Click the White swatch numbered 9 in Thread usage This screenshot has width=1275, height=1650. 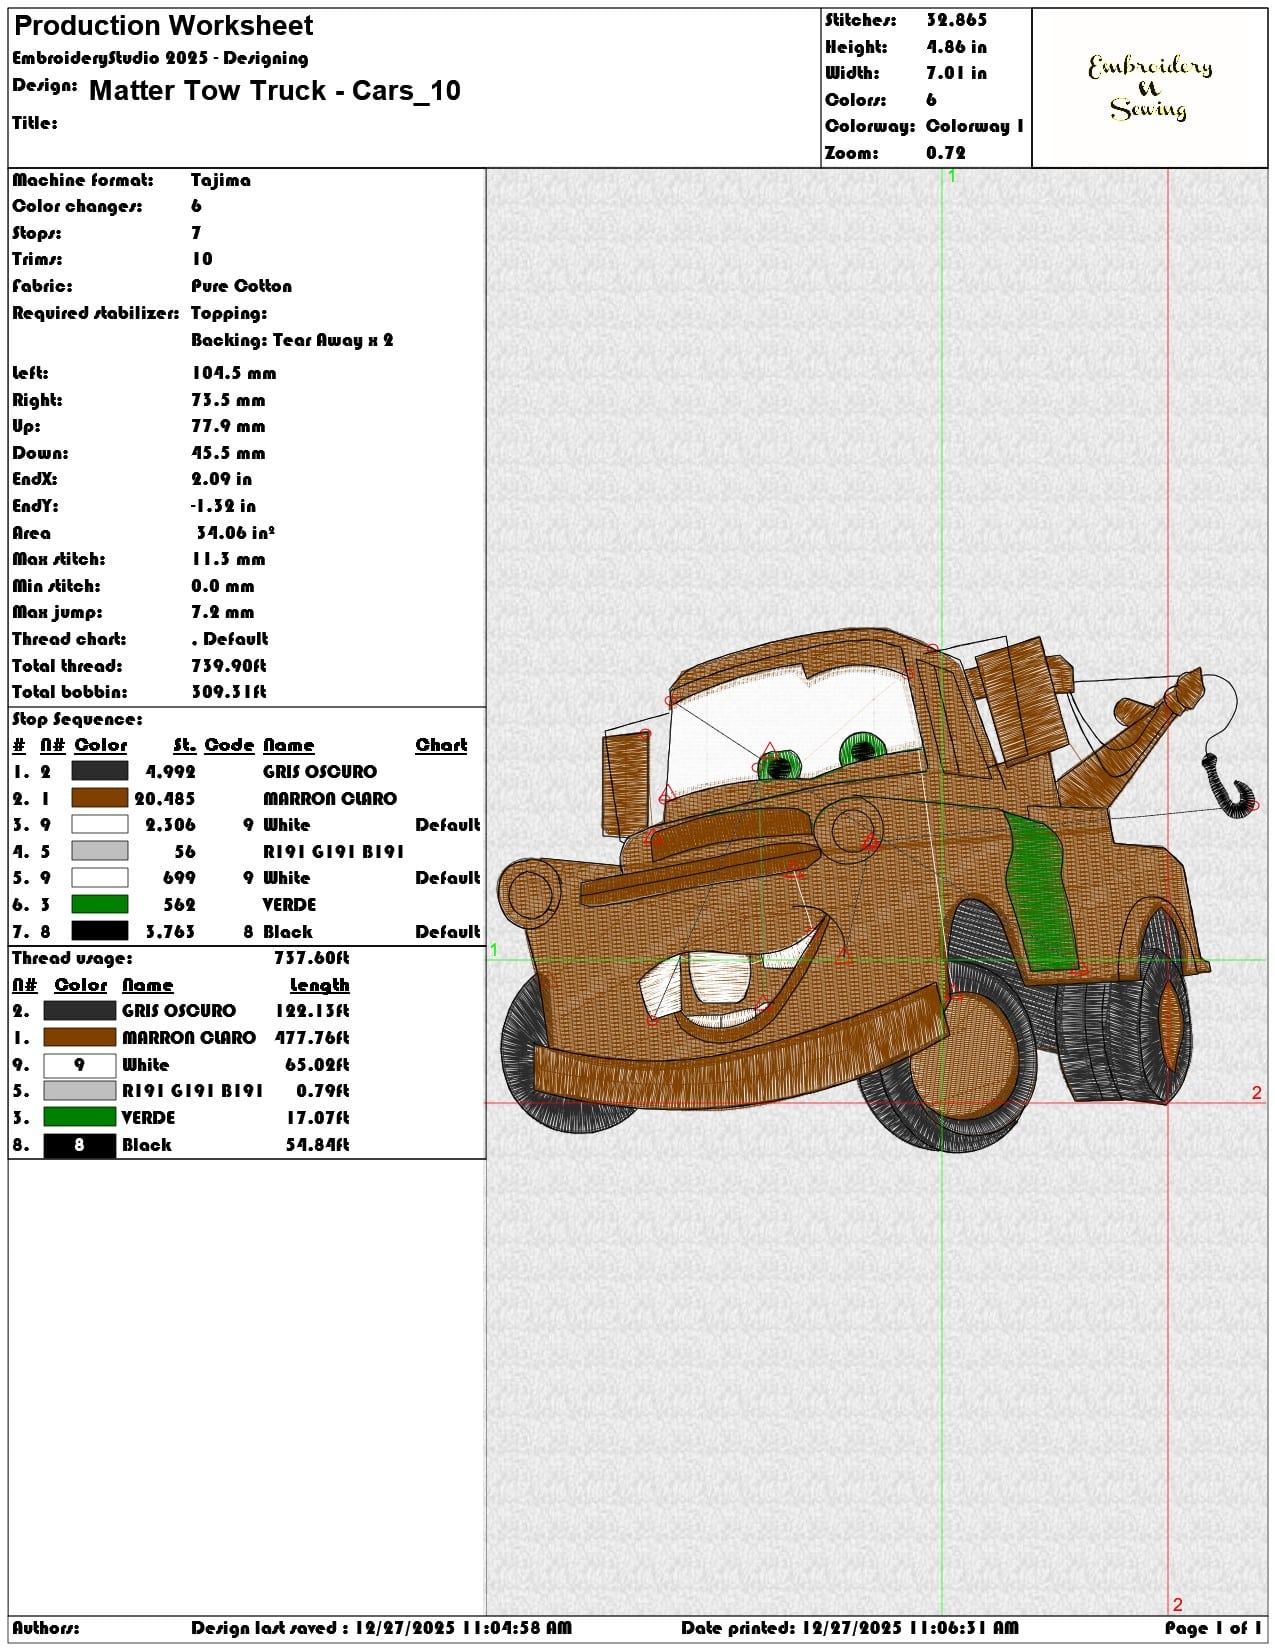(80, 1065)
